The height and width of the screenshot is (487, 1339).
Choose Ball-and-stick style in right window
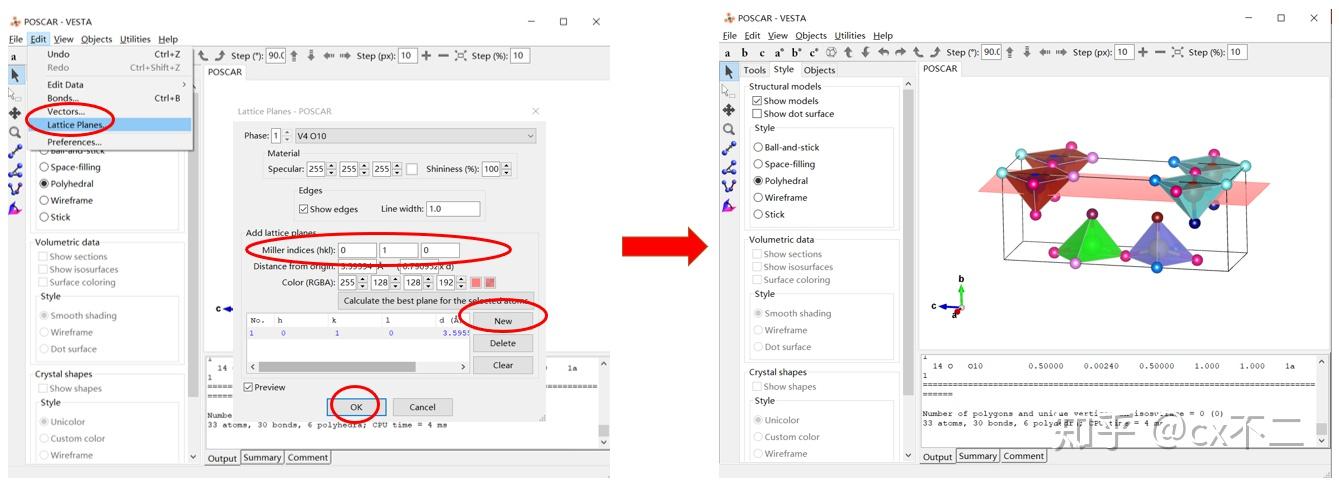758,147
